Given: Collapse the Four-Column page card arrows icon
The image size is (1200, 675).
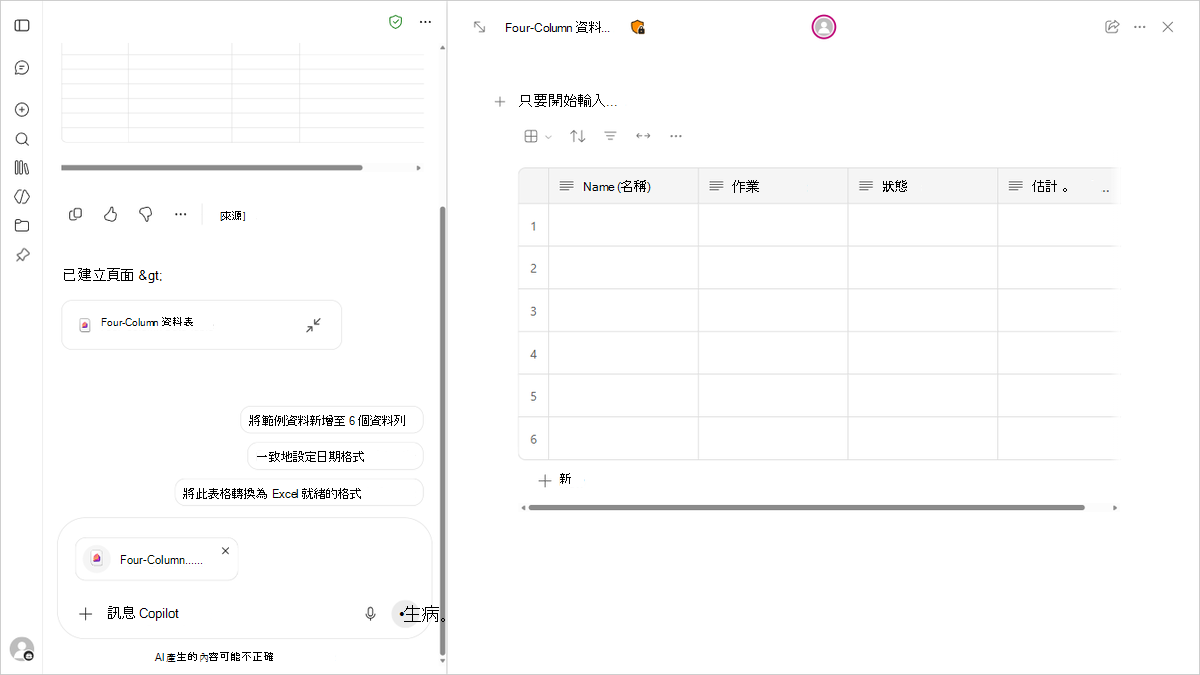Looking at the screenshot, I should (x=313, y=325).
